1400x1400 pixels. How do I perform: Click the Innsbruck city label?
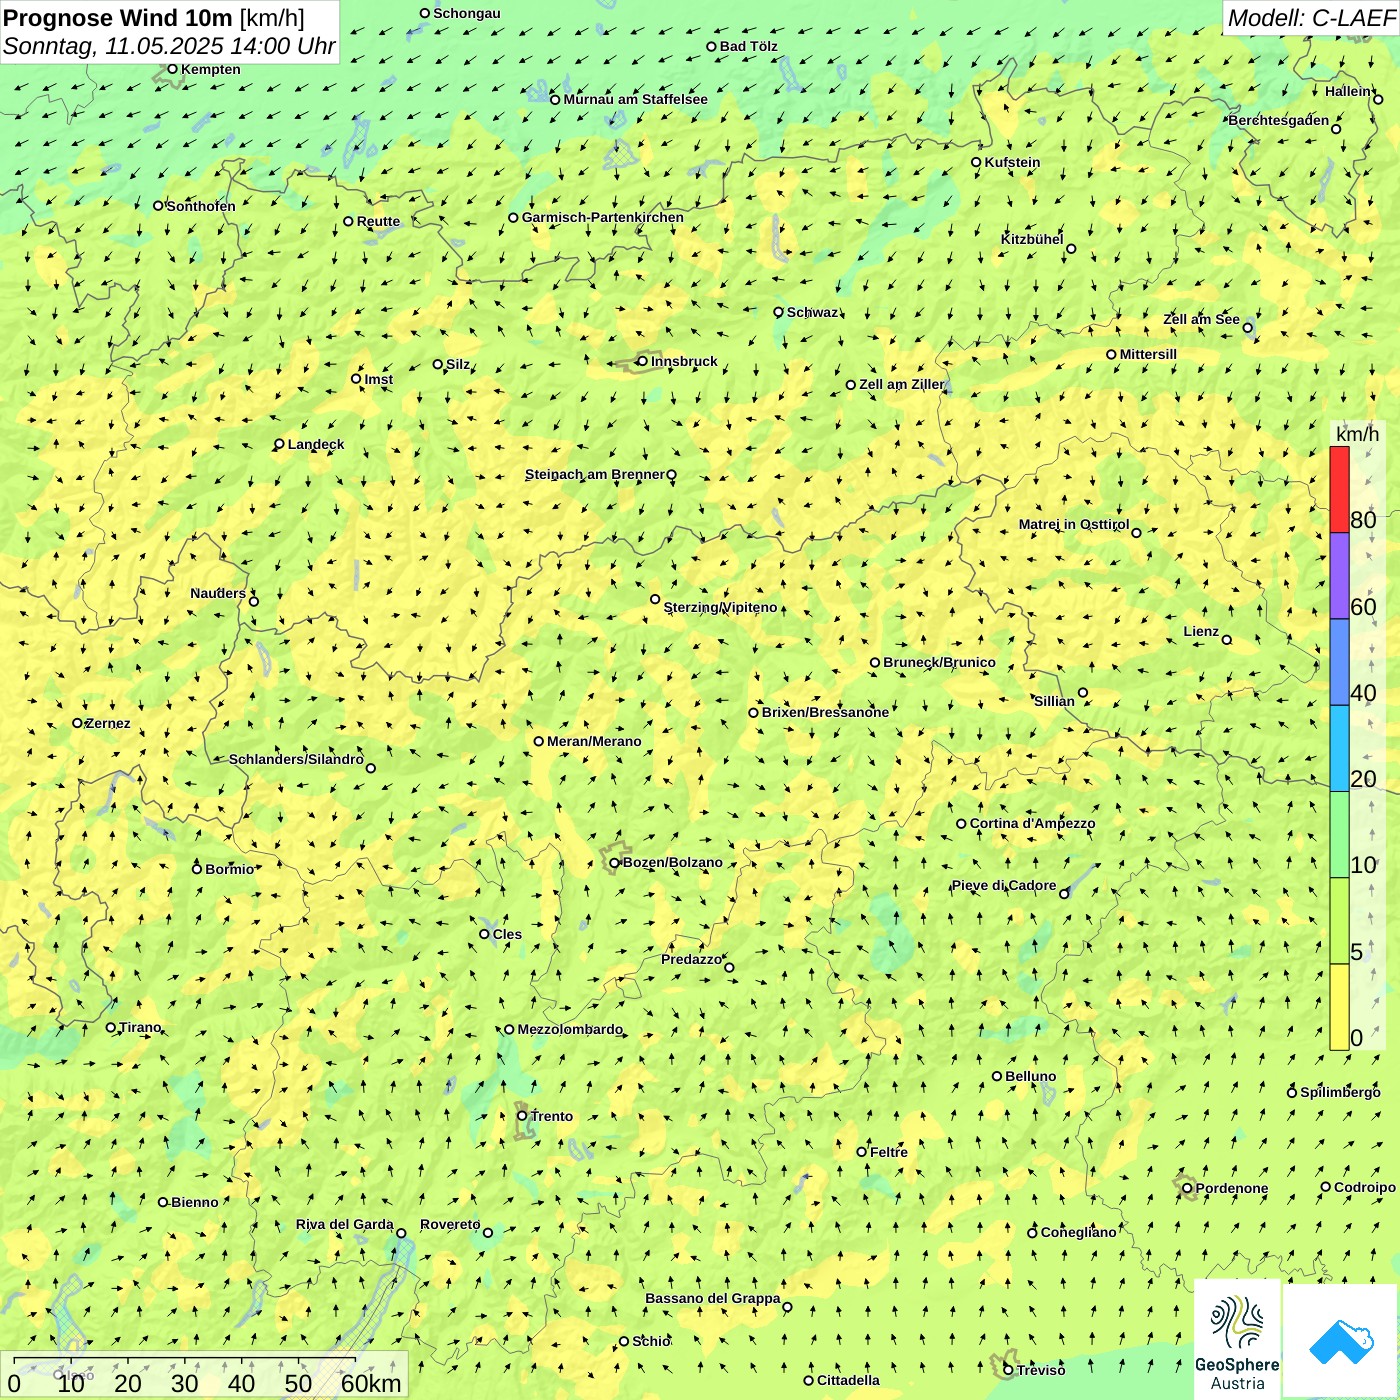click(684, 361)
